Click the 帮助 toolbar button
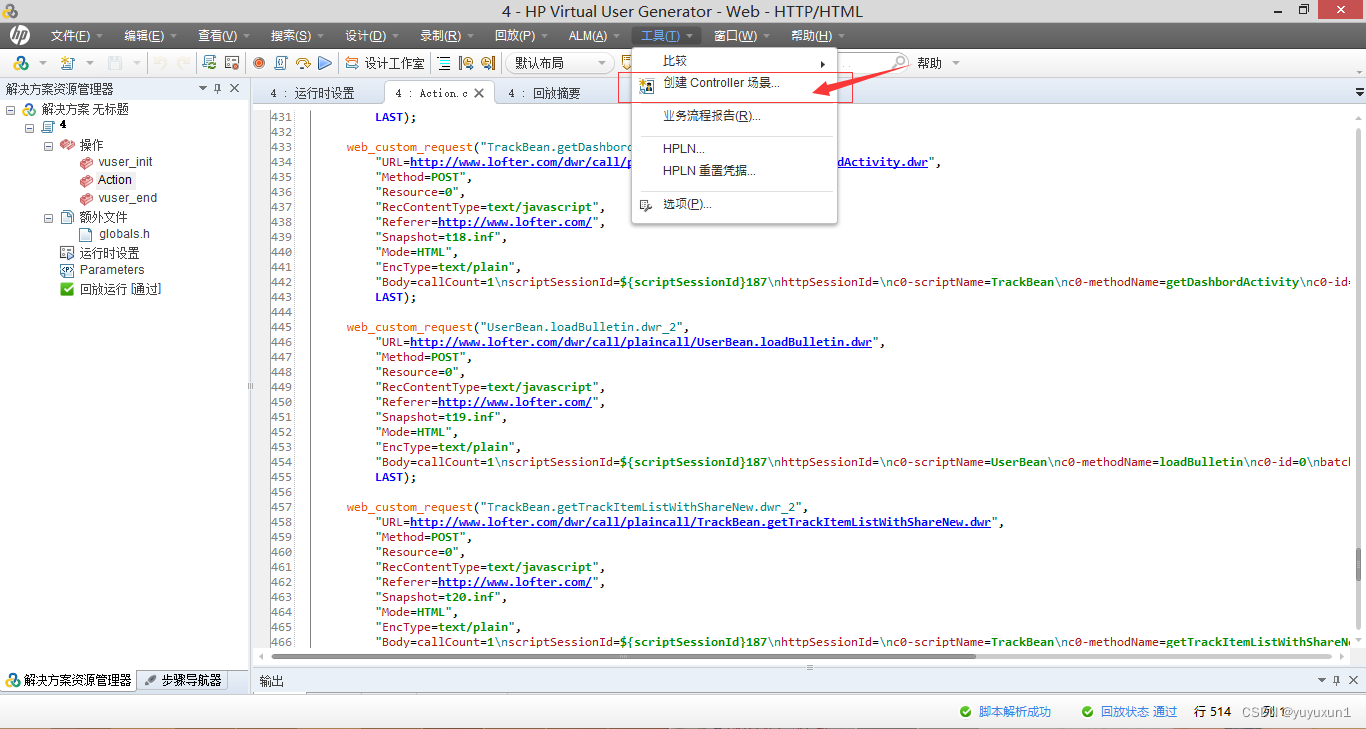The image size is (1366, 729). (929, 63)
